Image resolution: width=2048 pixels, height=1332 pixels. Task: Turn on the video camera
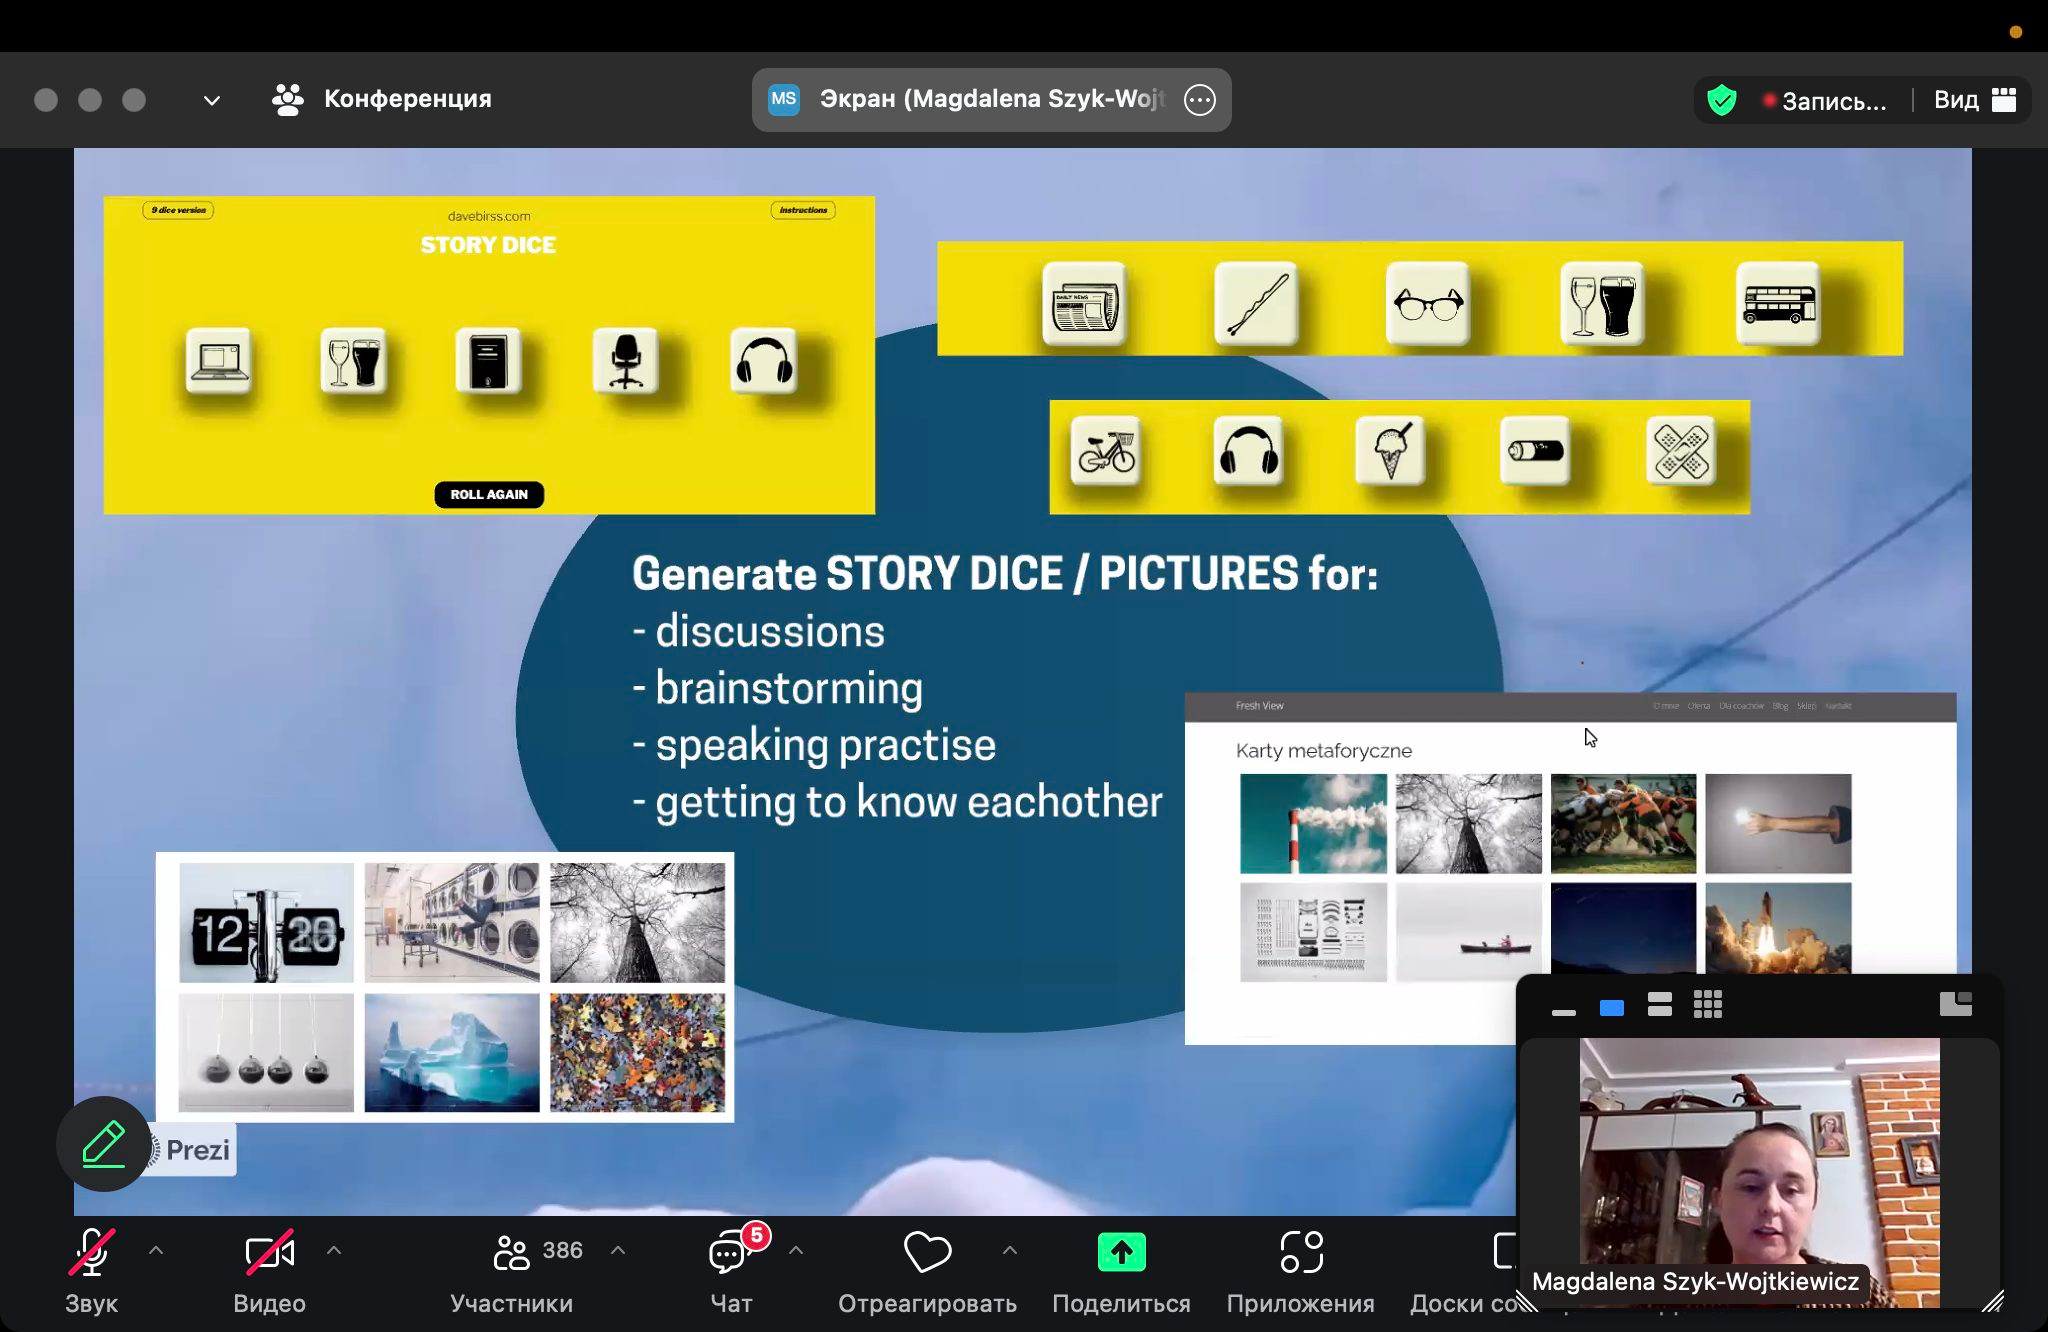click(x=269, y=1253)
